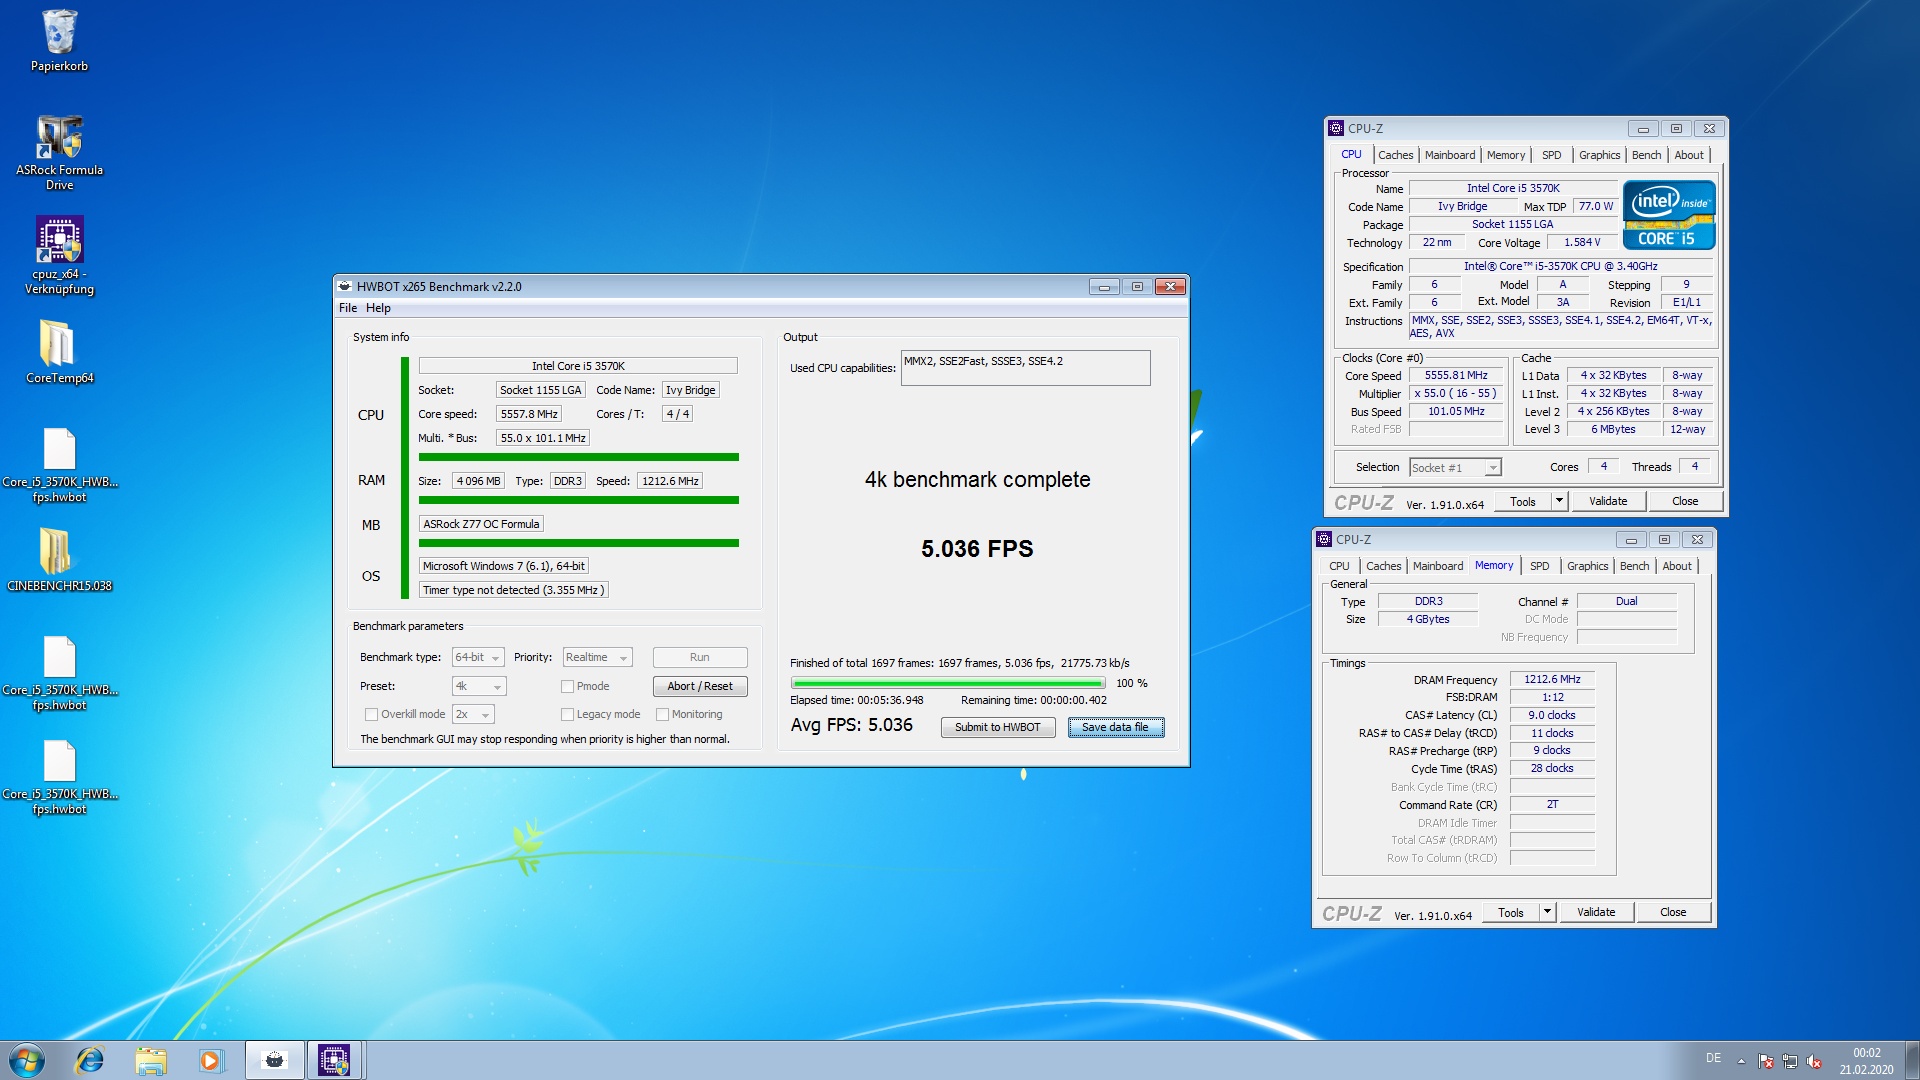Open Graphics tab in upper CPU-Z
This screenshot has width=1920, height=1080.
tap(1599, 155)
